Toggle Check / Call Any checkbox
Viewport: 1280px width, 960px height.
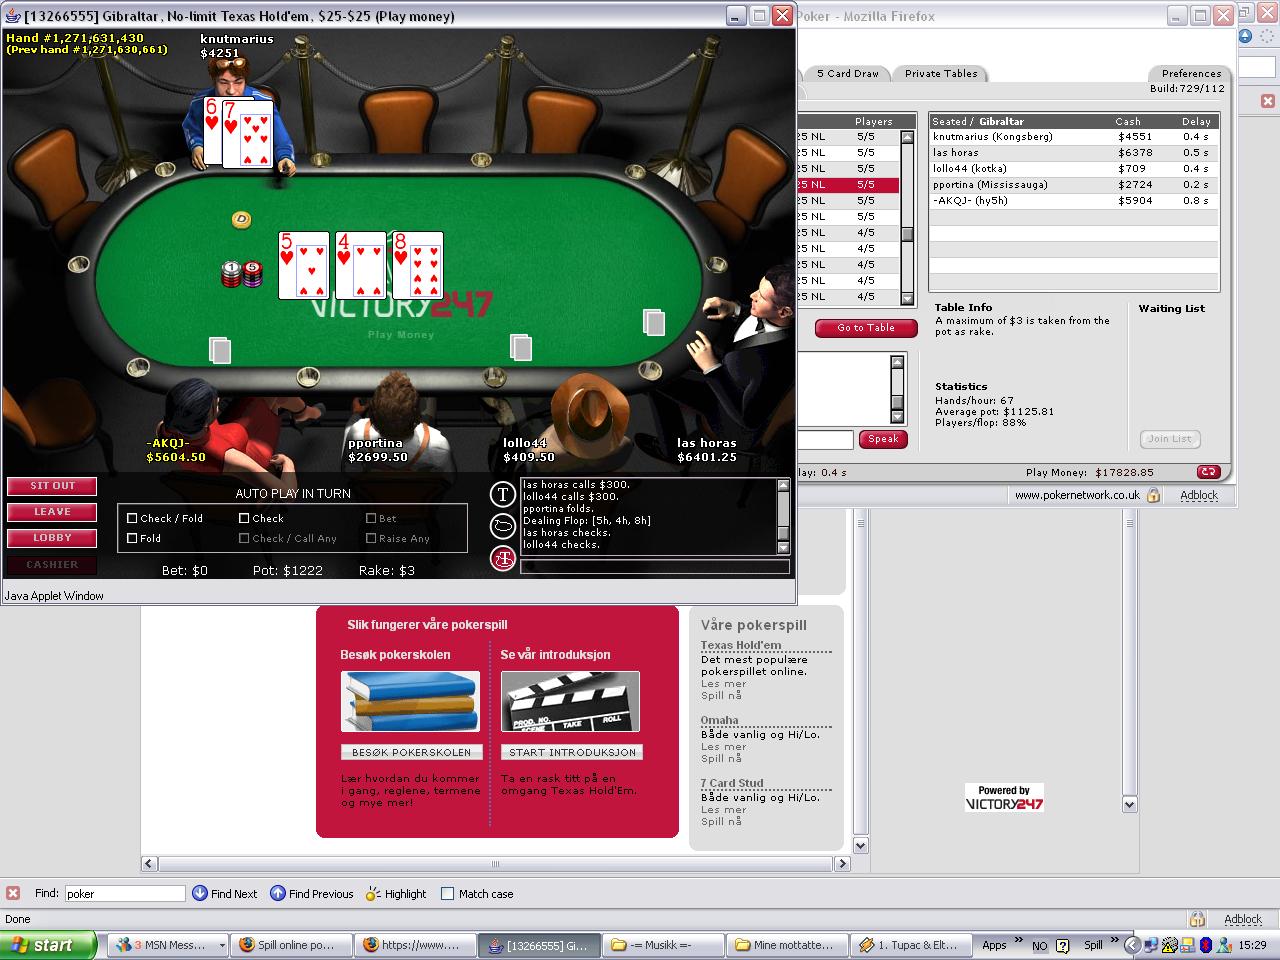click(244, 538)
